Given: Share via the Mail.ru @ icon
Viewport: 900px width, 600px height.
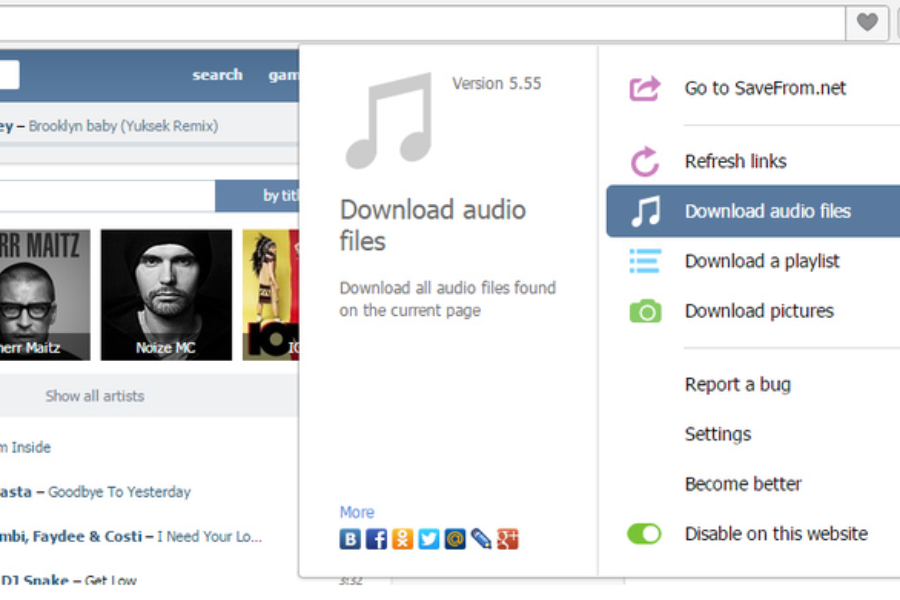Looking at the screenshot, I should [x=455, y=539].
